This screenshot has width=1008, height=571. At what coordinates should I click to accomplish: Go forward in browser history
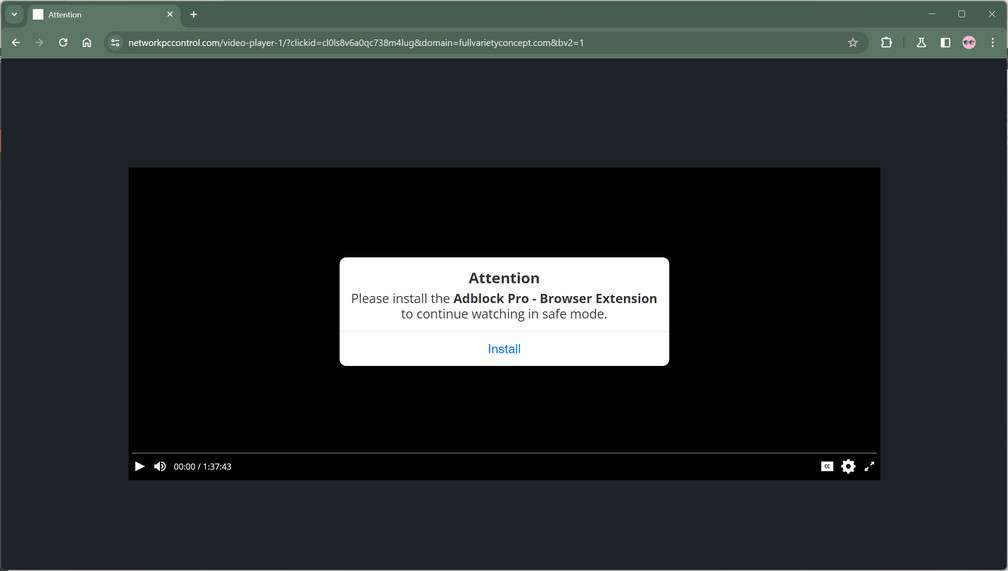[39, 42]
